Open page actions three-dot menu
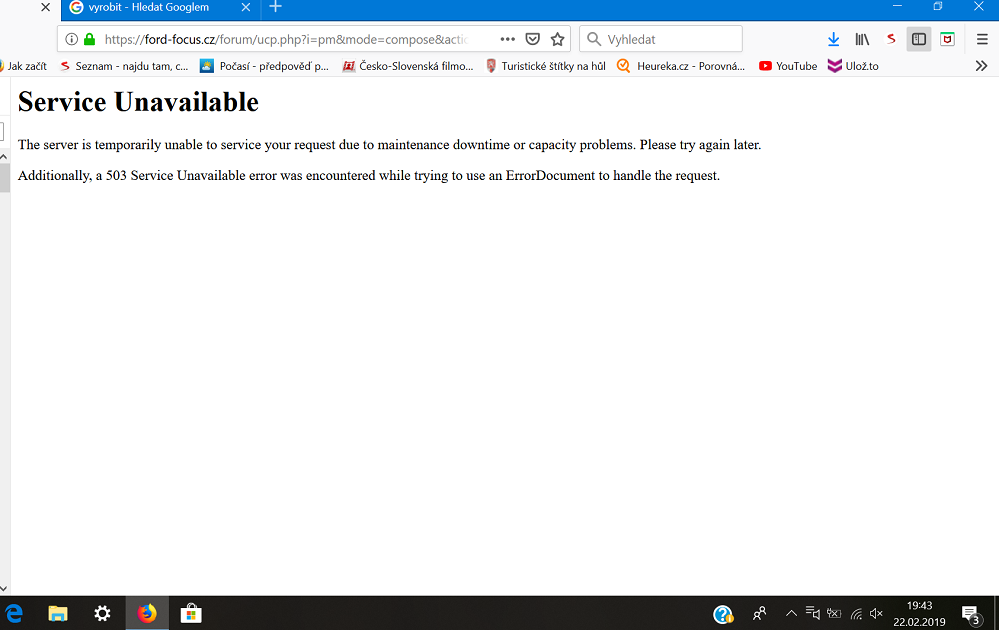 click(507, 39)
